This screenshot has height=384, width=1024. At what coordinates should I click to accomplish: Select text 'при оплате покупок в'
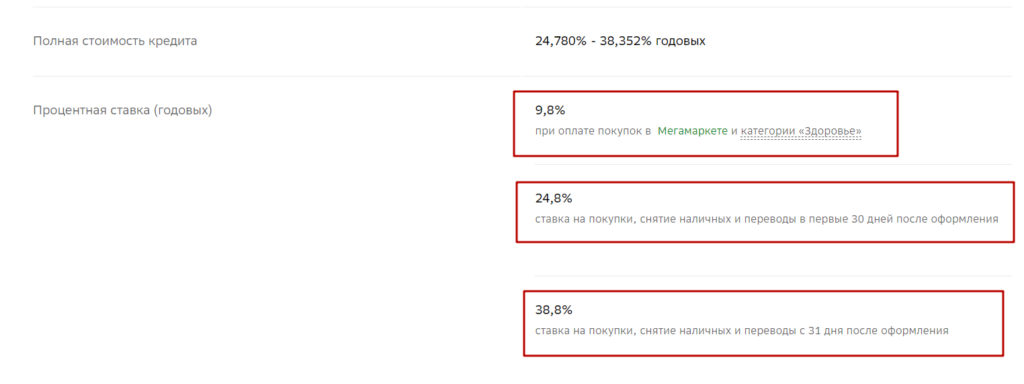click(x=593, y=131)
